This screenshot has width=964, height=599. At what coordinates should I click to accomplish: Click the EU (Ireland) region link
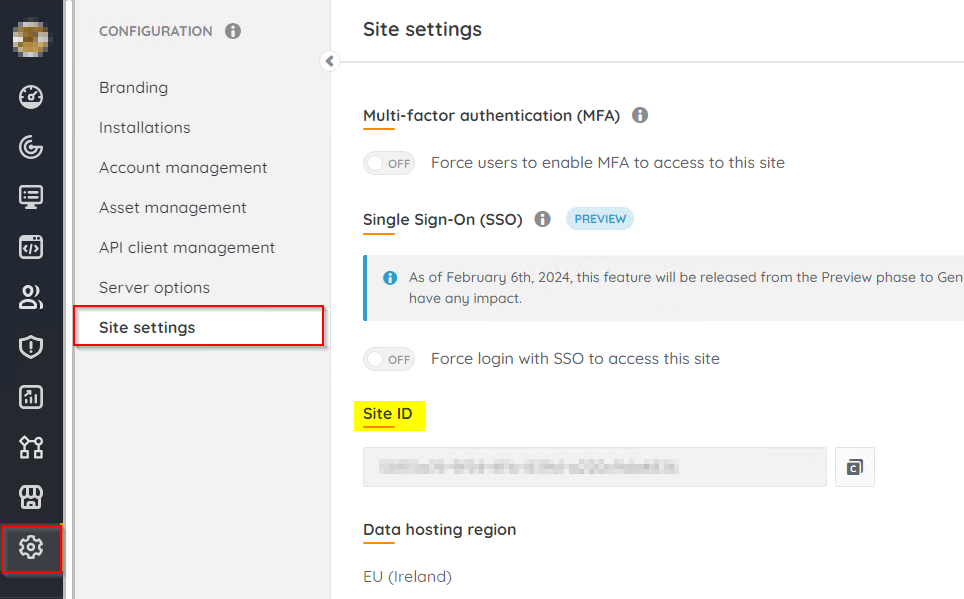(x=407, y=576)
